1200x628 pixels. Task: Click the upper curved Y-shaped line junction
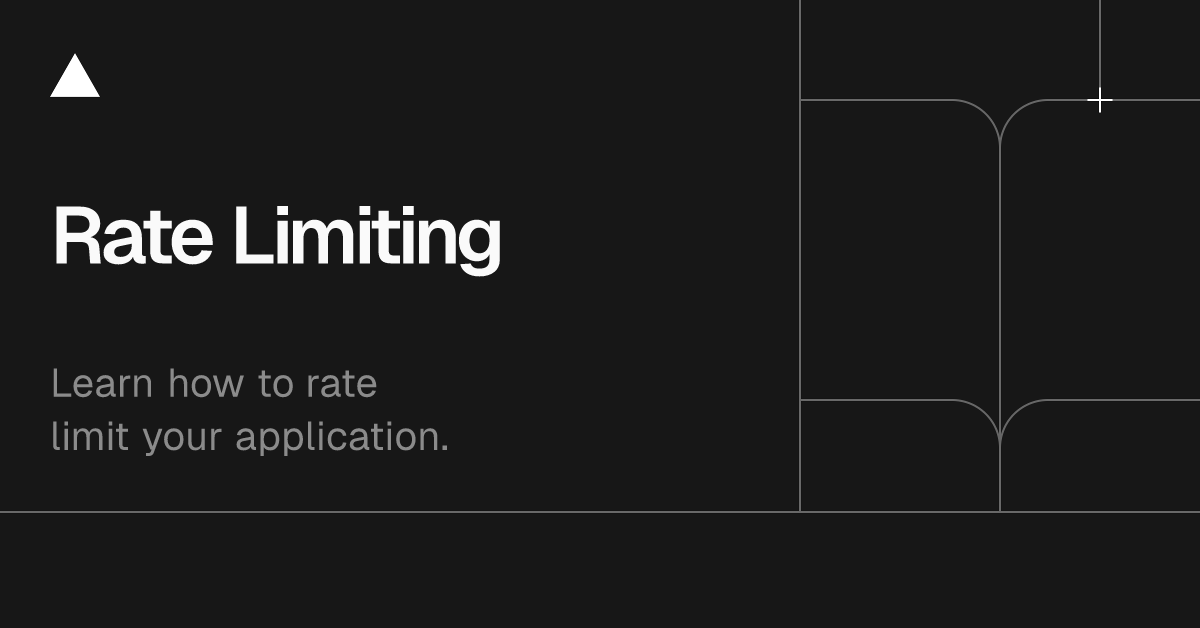tap(1000, 122)
